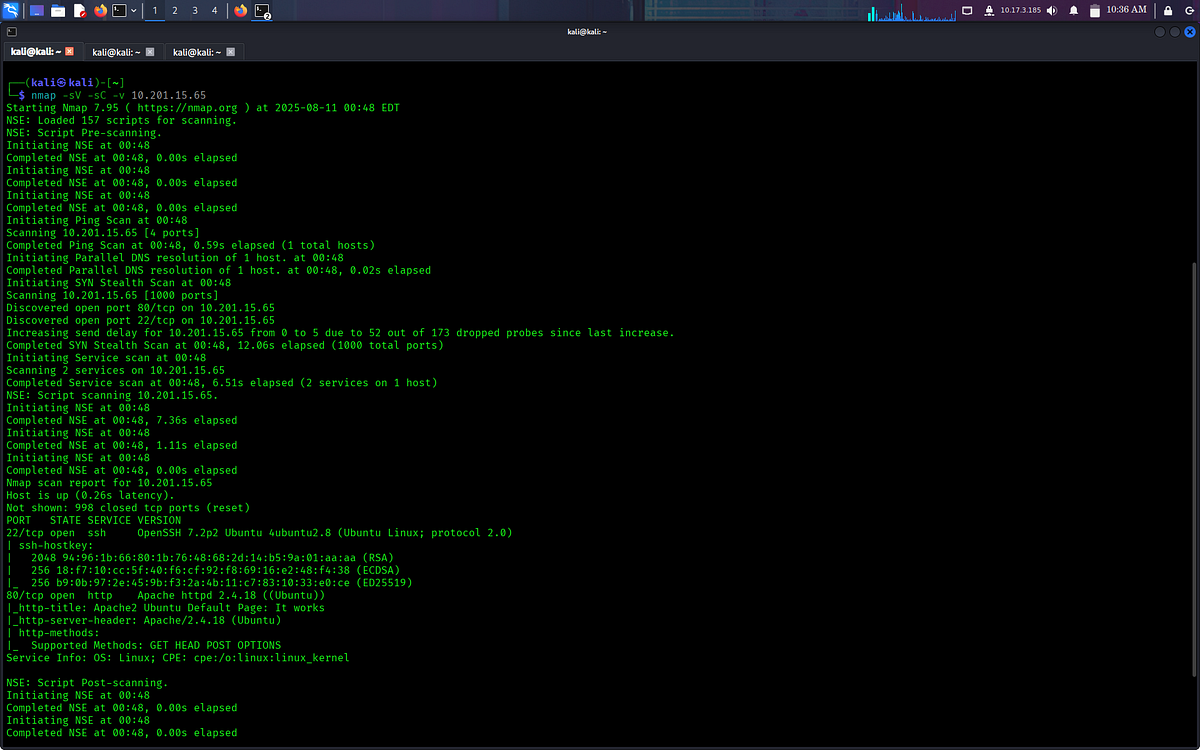
Task: Click the 80/tcp open http Apache line
Action: (165, 595)
